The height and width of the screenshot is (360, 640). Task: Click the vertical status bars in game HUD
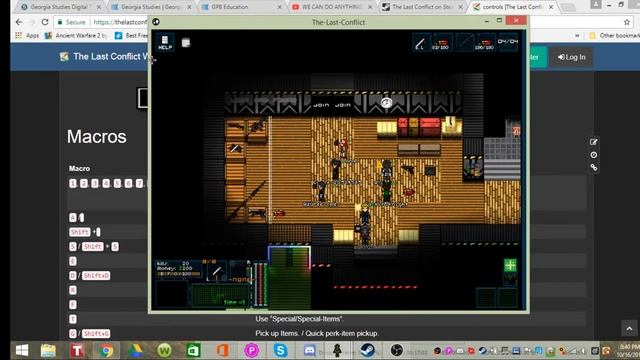click(x=261, y=284)
